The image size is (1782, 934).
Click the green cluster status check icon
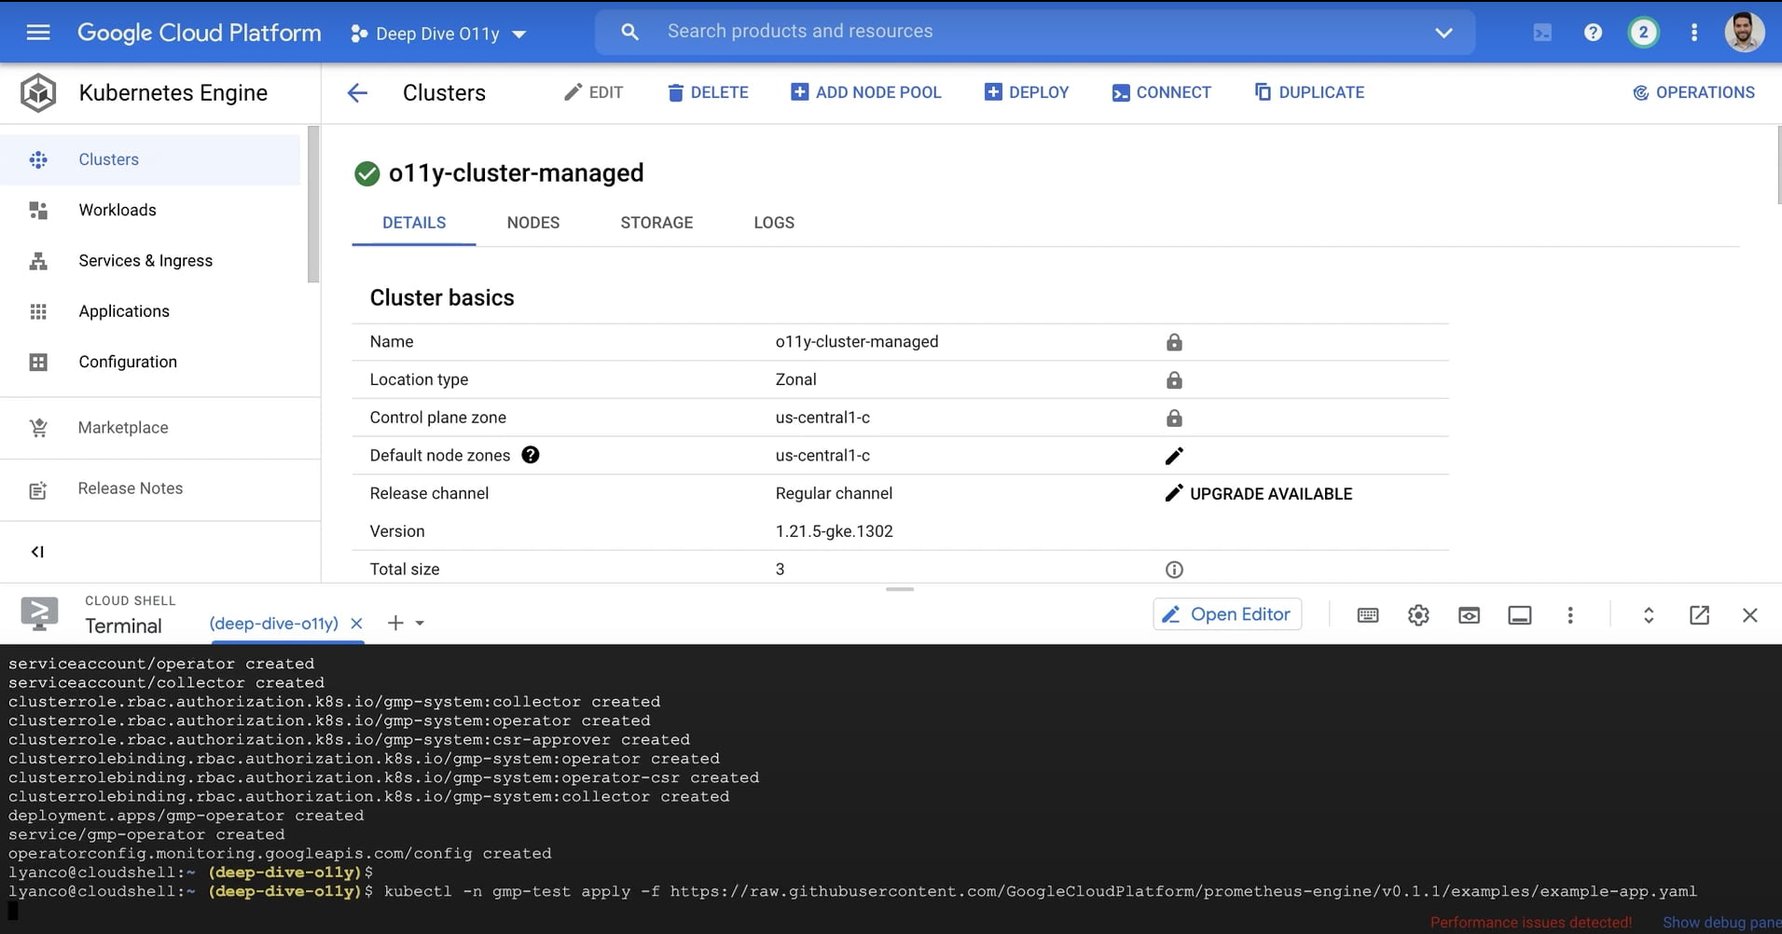tap(367, 174)
